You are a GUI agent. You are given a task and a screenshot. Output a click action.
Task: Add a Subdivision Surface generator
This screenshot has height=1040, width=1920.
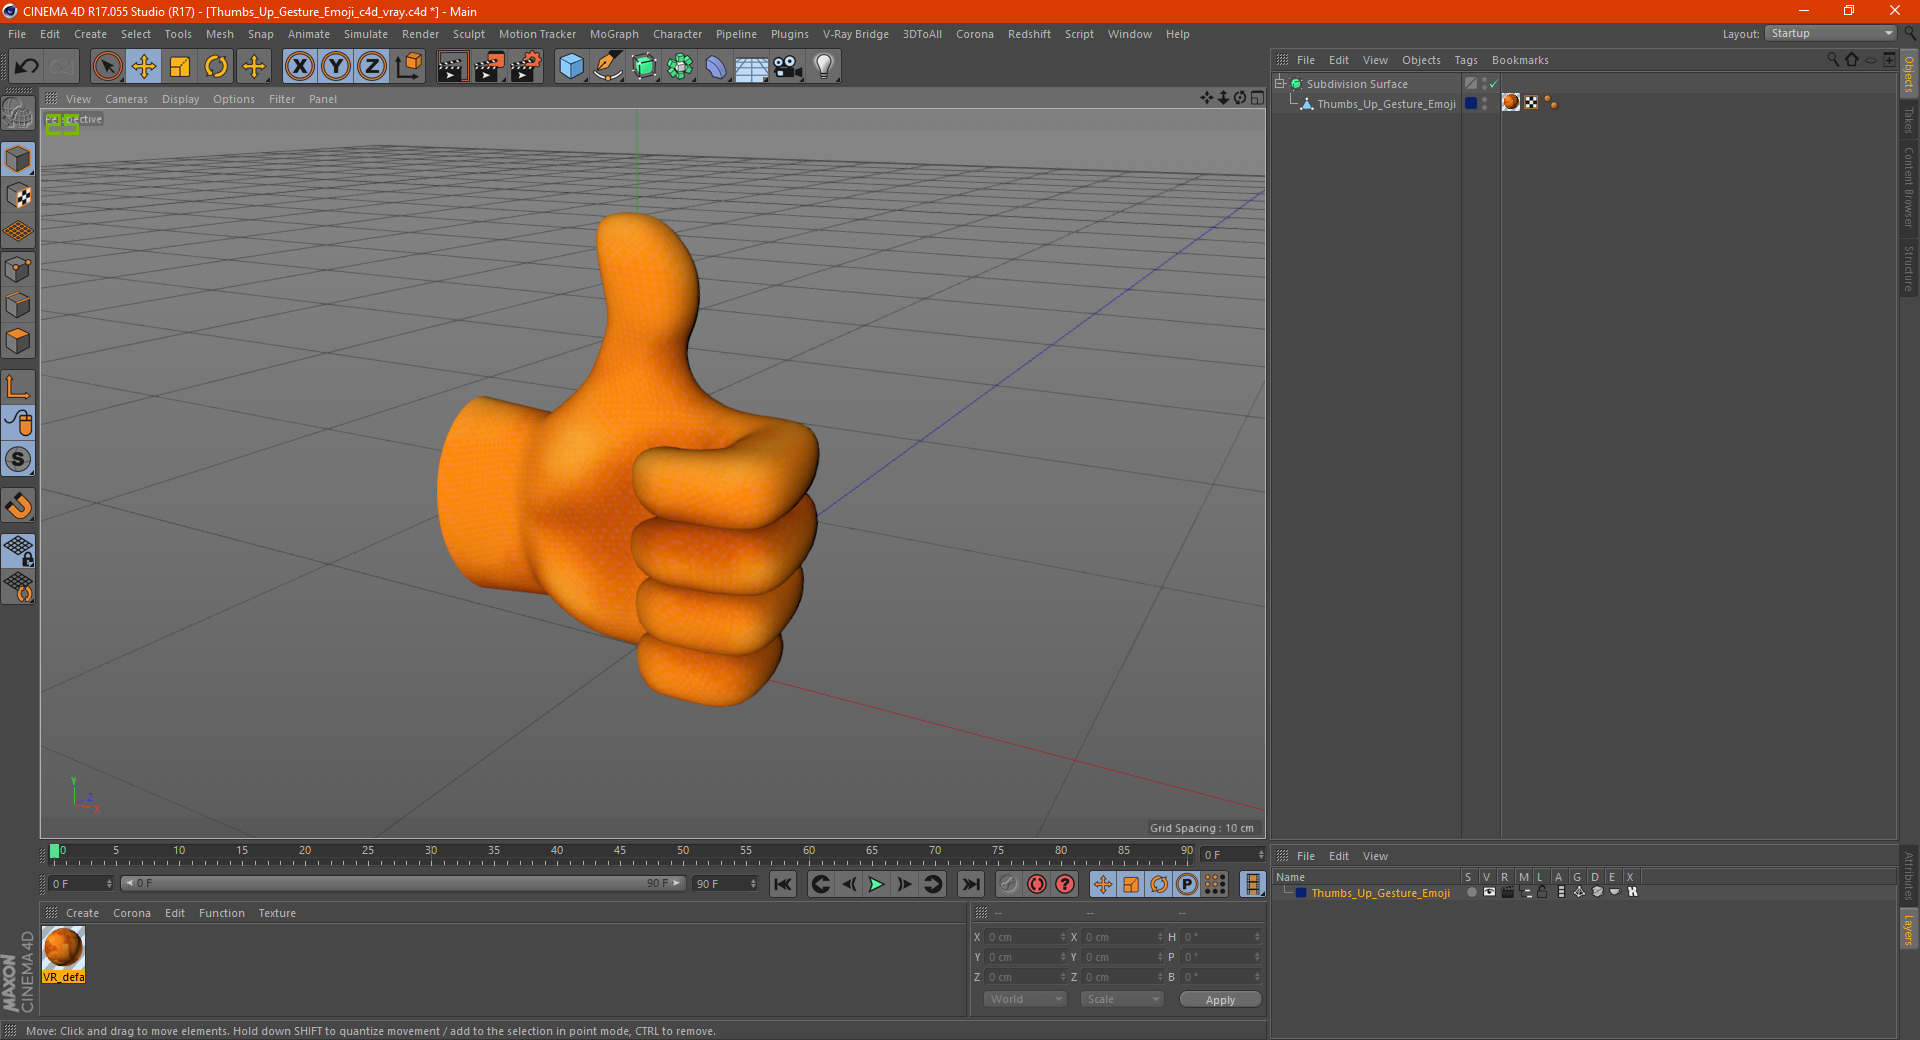[644, 67]
